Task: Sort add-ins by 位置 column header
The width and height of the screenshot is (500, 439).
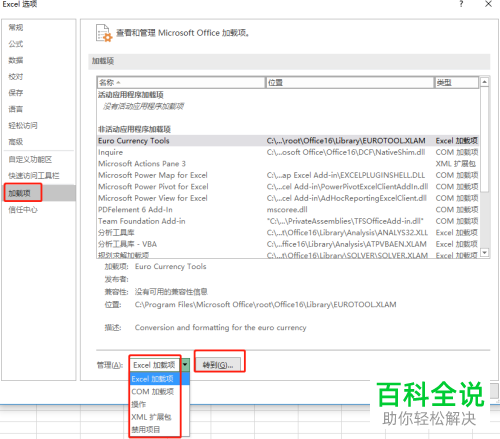Action: [x=350, y=82]
